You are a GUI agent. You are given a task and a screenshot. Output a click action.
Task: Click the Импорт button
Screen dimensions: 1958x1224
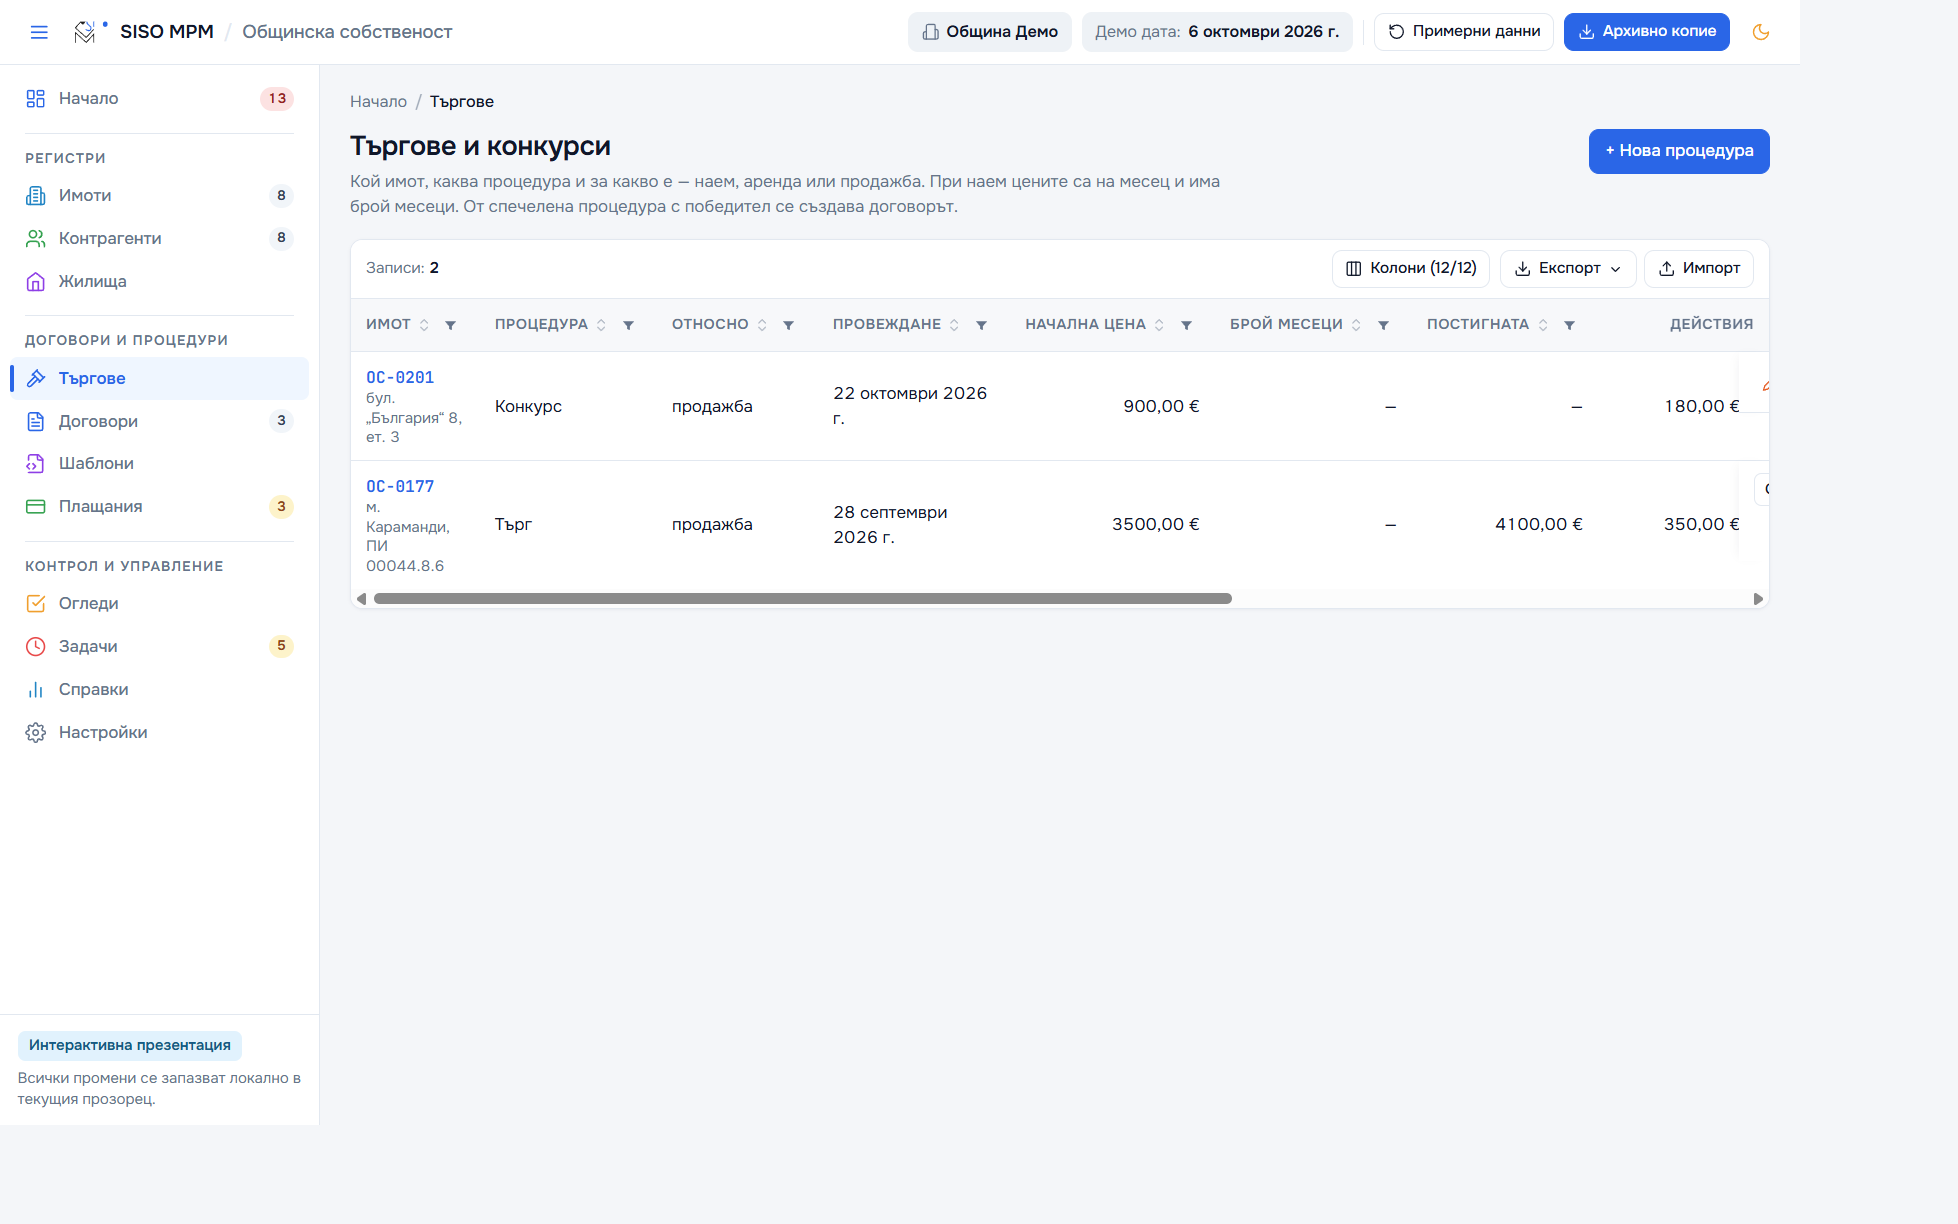1699,268
